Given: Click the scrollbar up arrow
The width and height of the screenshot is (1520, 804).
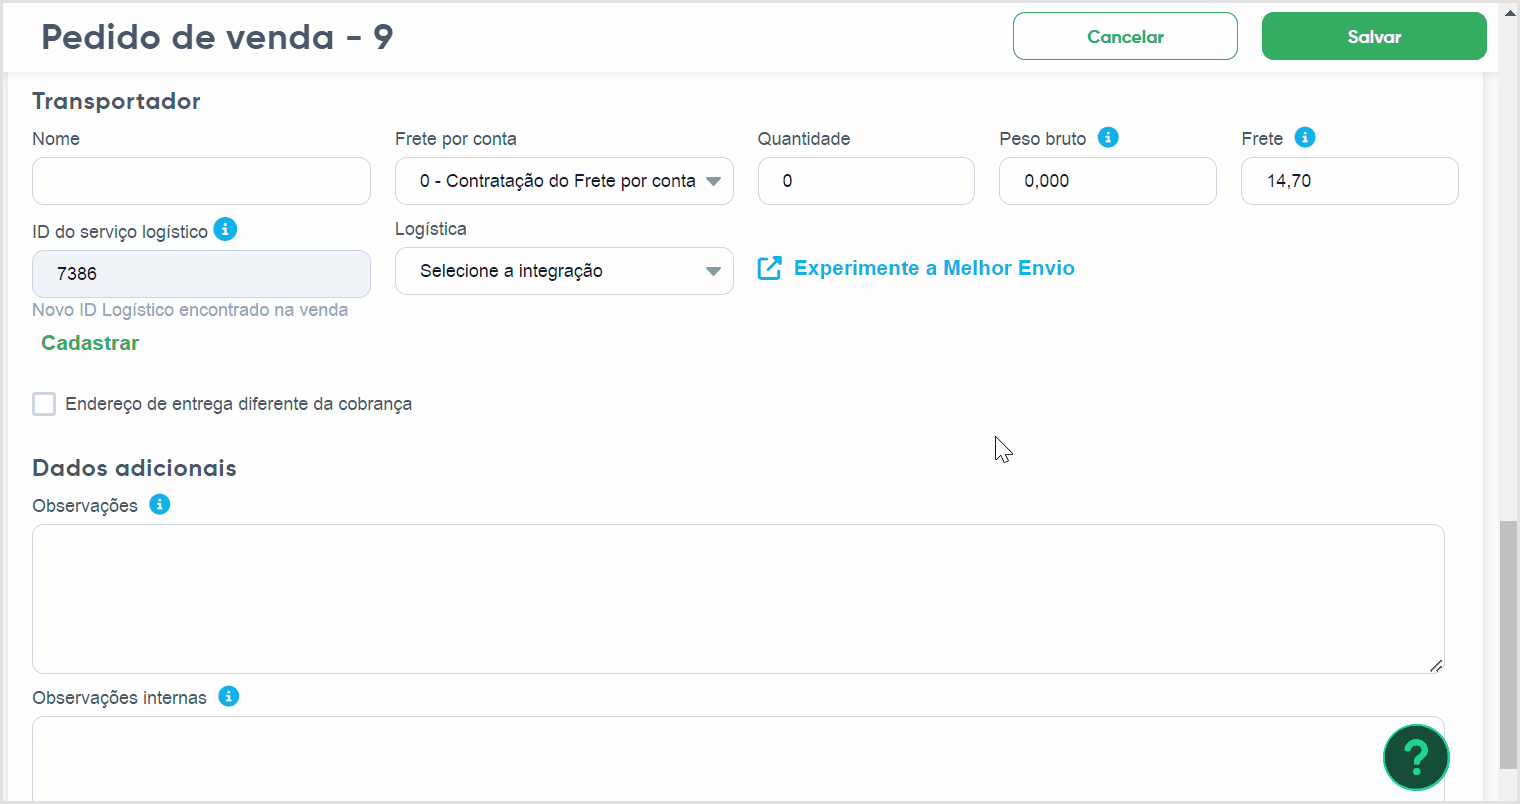Looking at the screenshot, I should 1509,12.
